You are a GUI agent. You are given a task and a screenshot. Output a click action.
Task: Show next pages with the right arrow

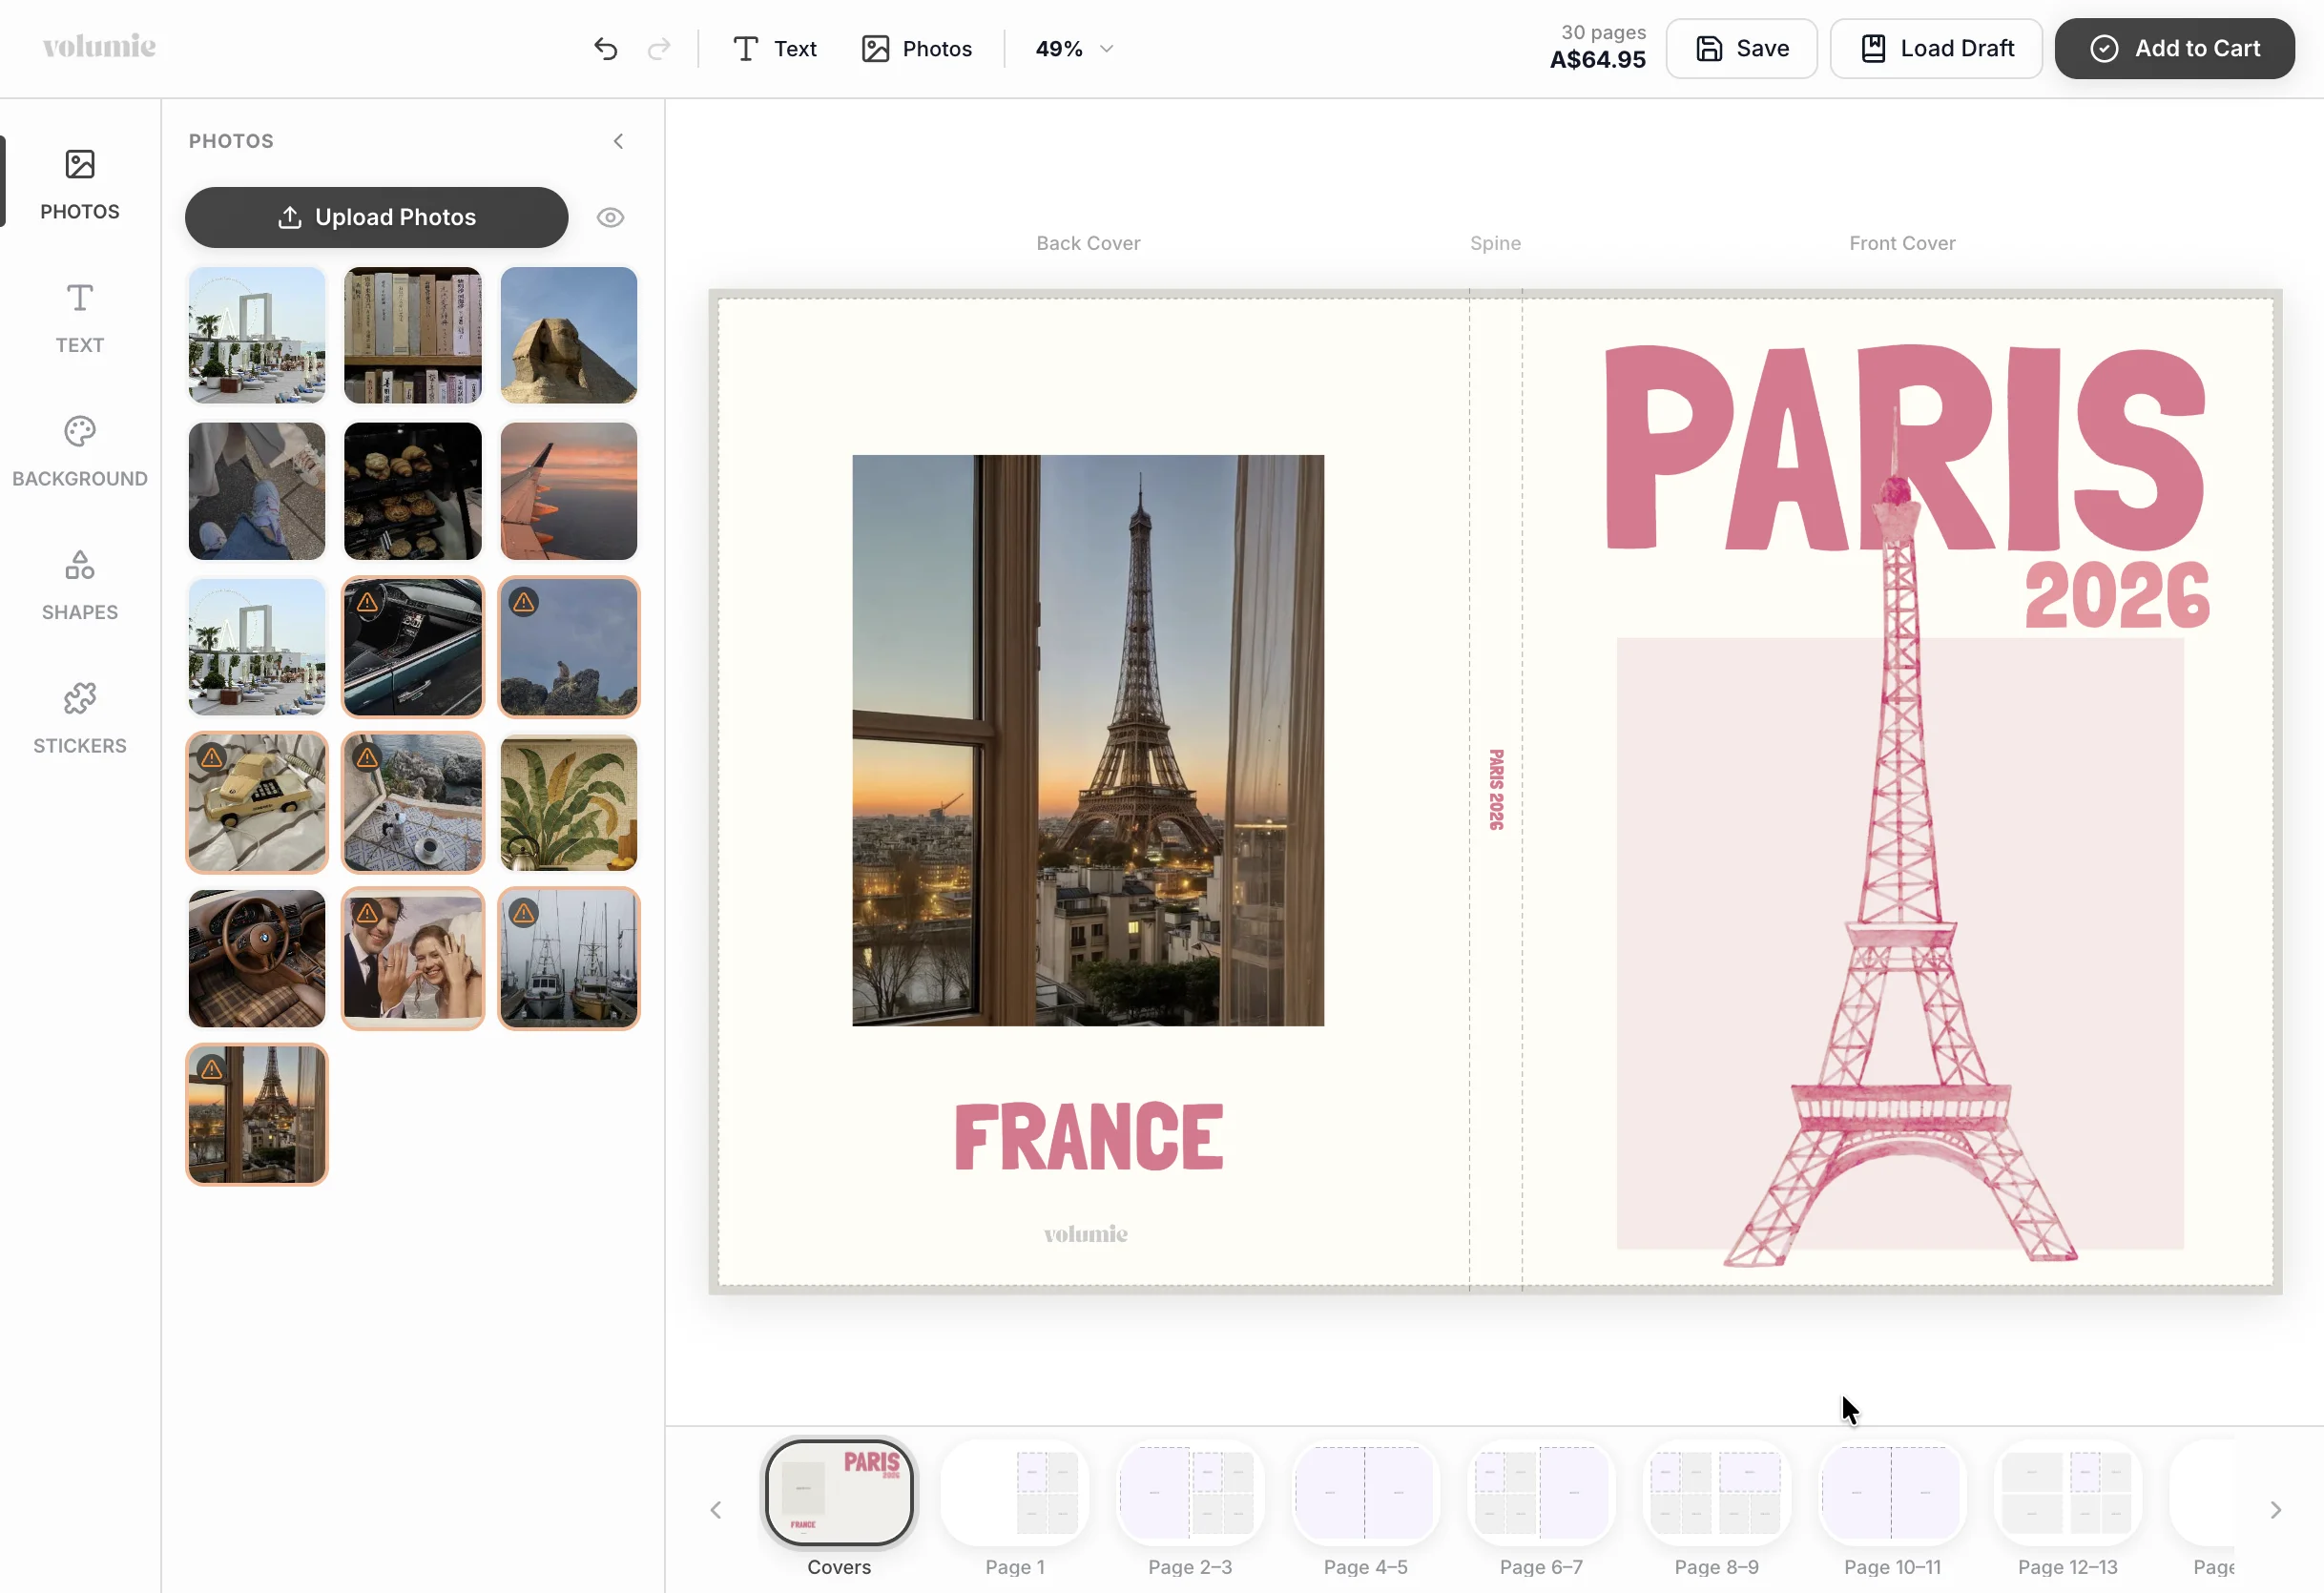(x=2275, y=1509)
